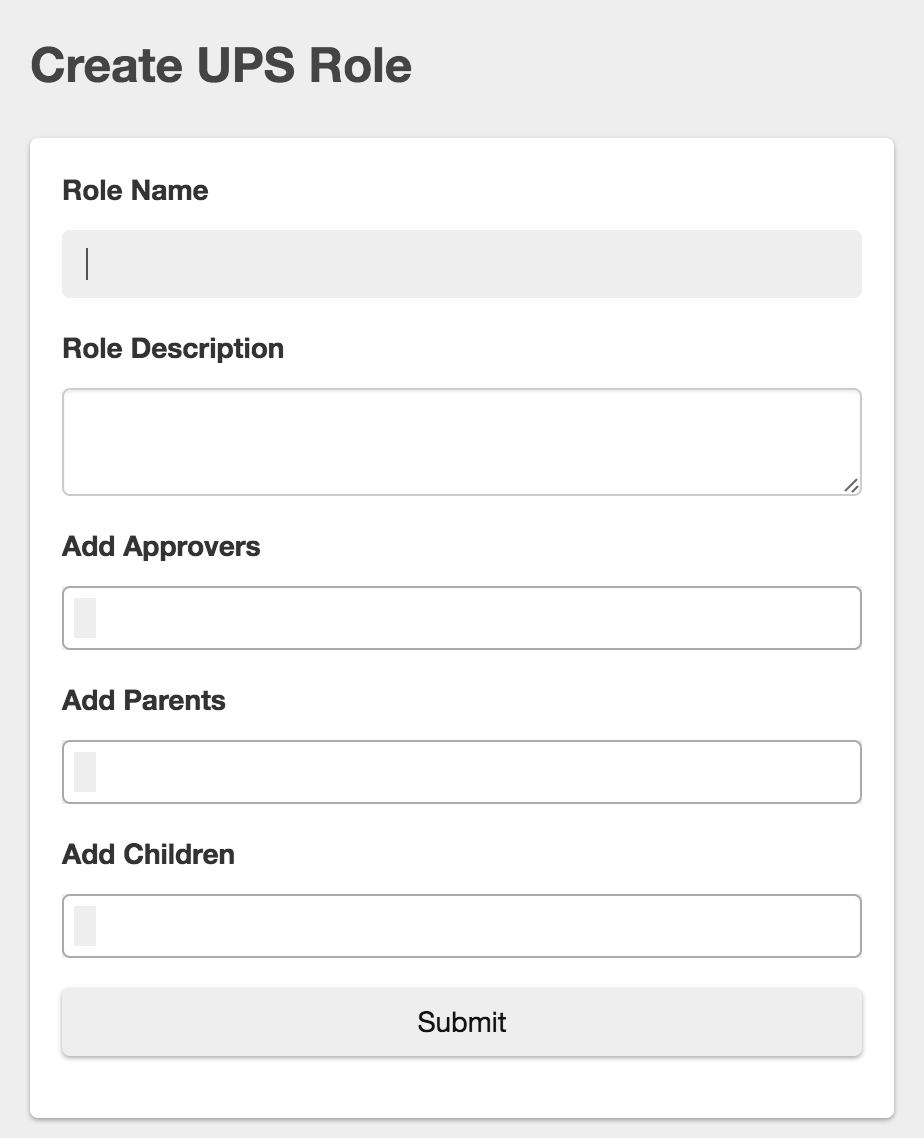Image resolution: width=924 pixels, height=1138 pixels.
Task: Click inside the Role Name text field
Action: (x=462, y=263)
